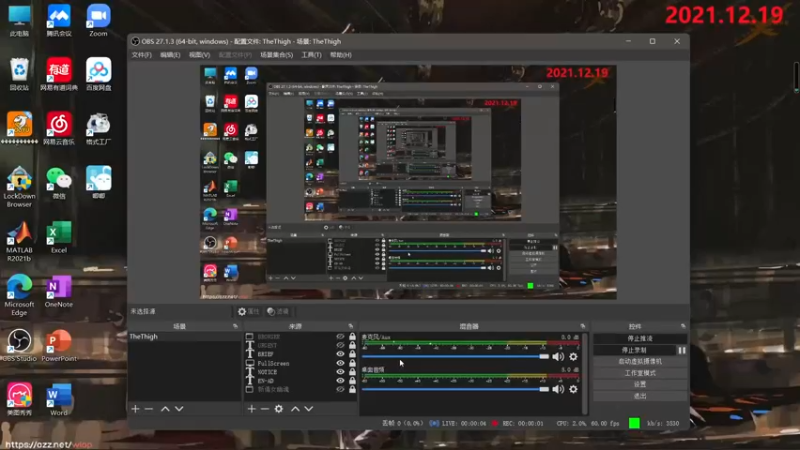The image size is (800, 450).
Task: Pop out the Audio Mixer (混音器) dock
Action: [x=583, y=326]
